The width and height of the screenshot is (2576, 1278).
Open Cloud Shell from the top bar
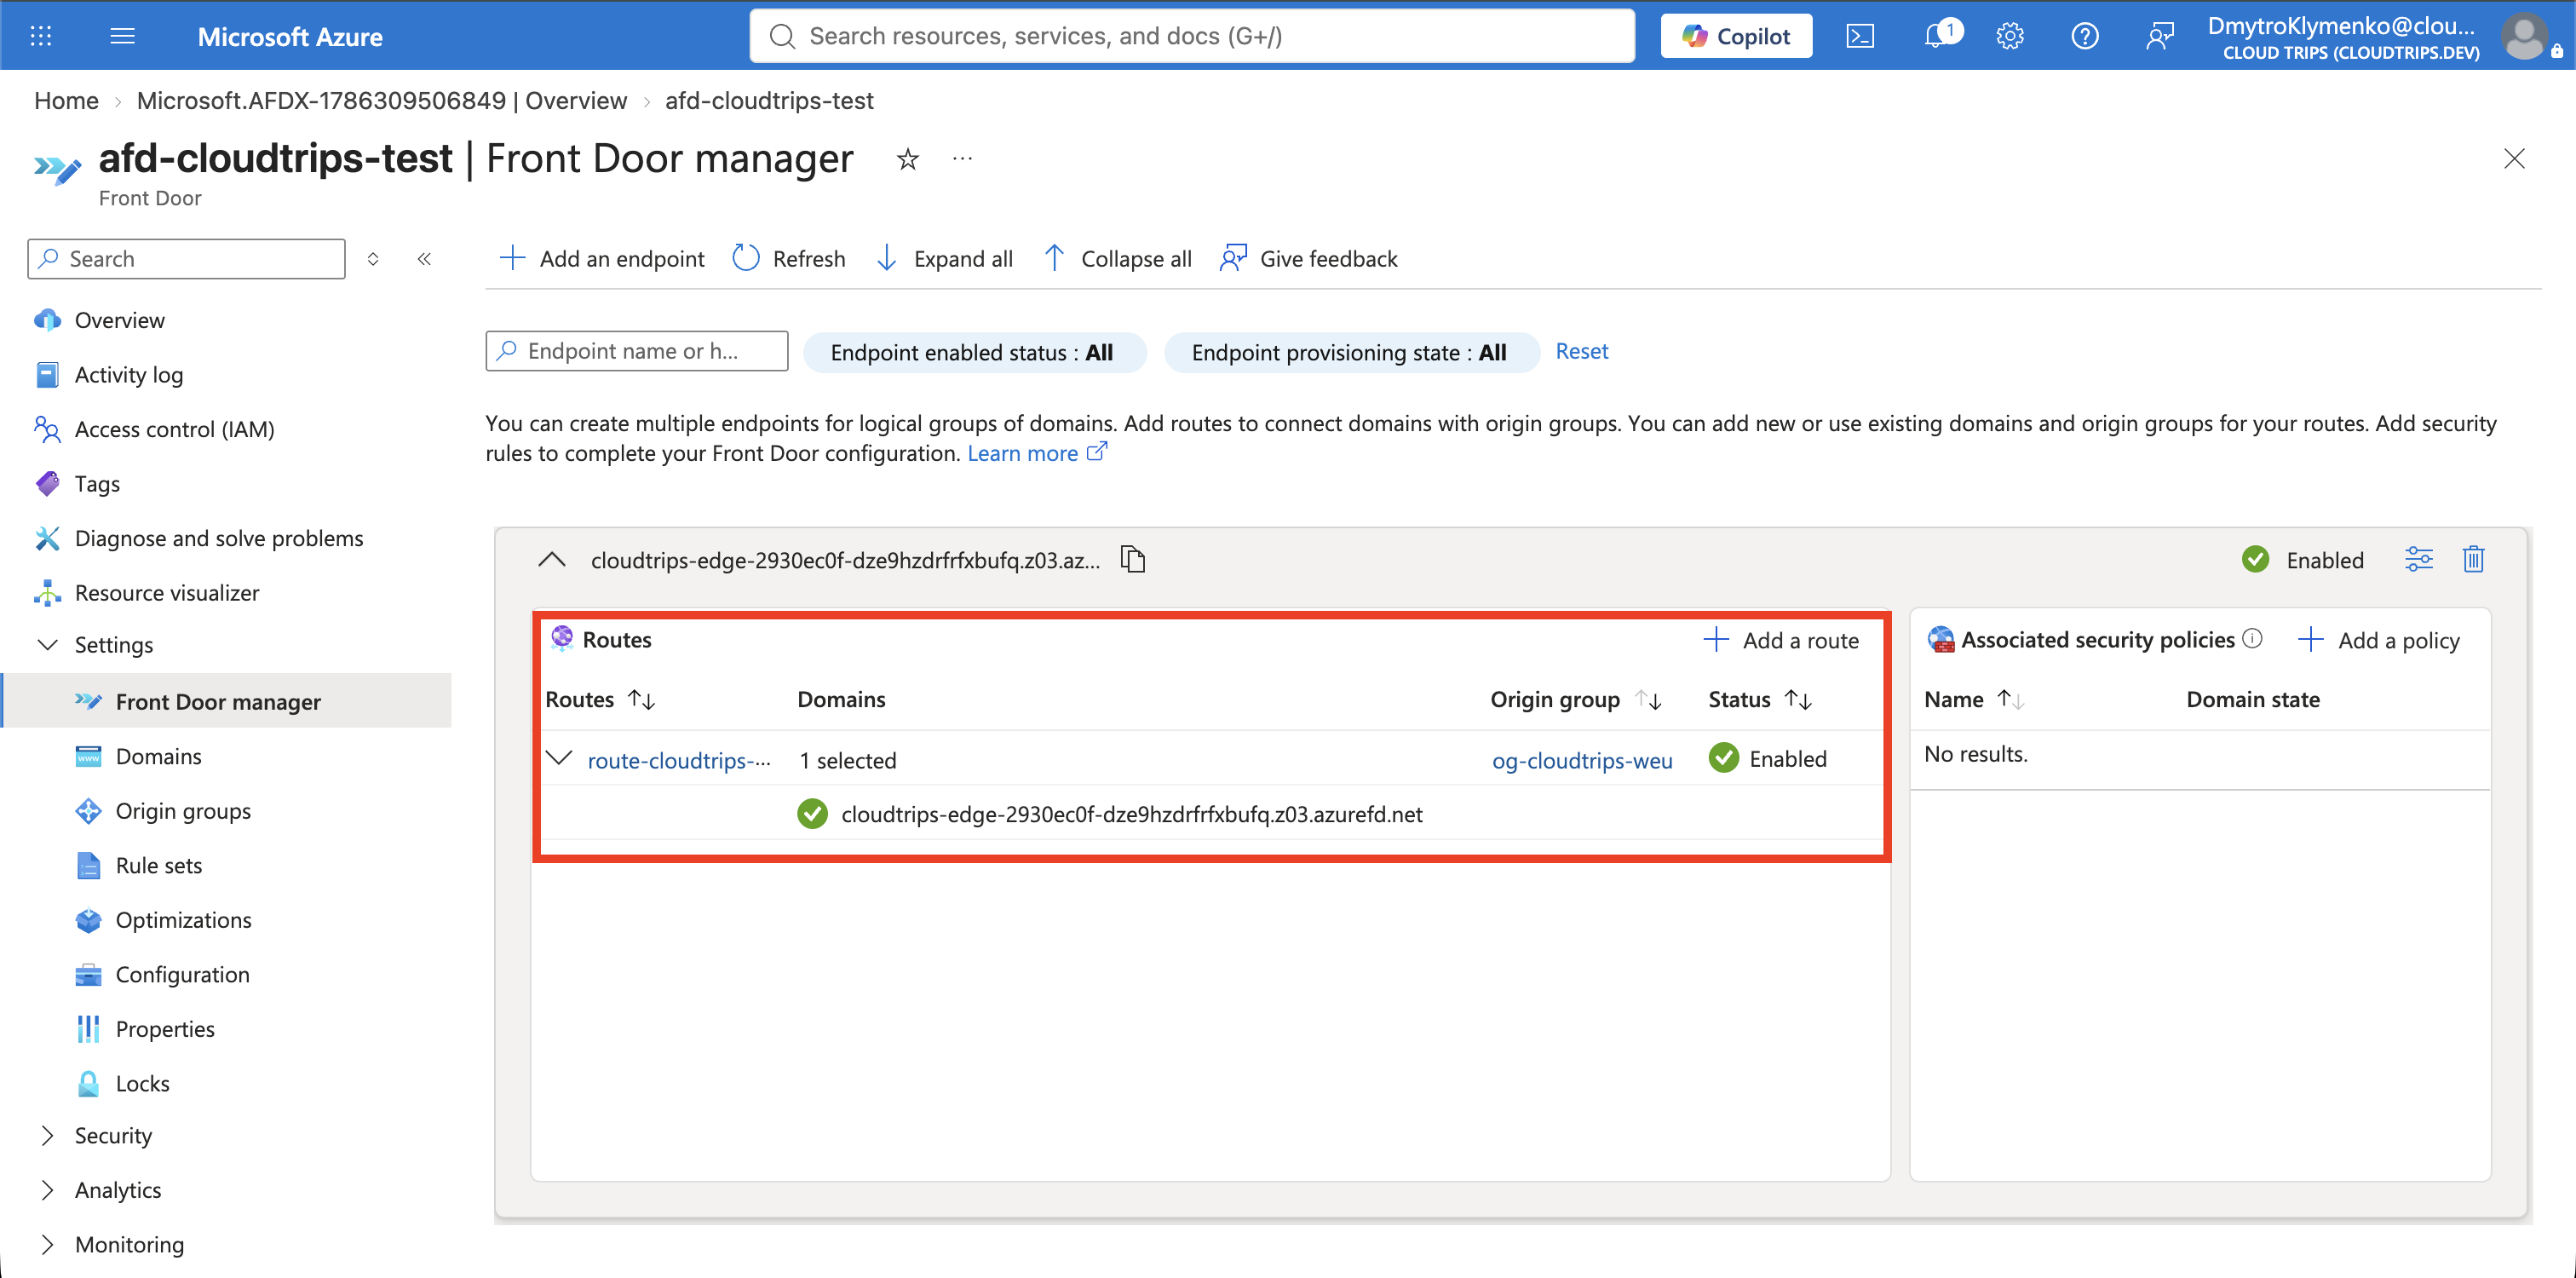1860,36
